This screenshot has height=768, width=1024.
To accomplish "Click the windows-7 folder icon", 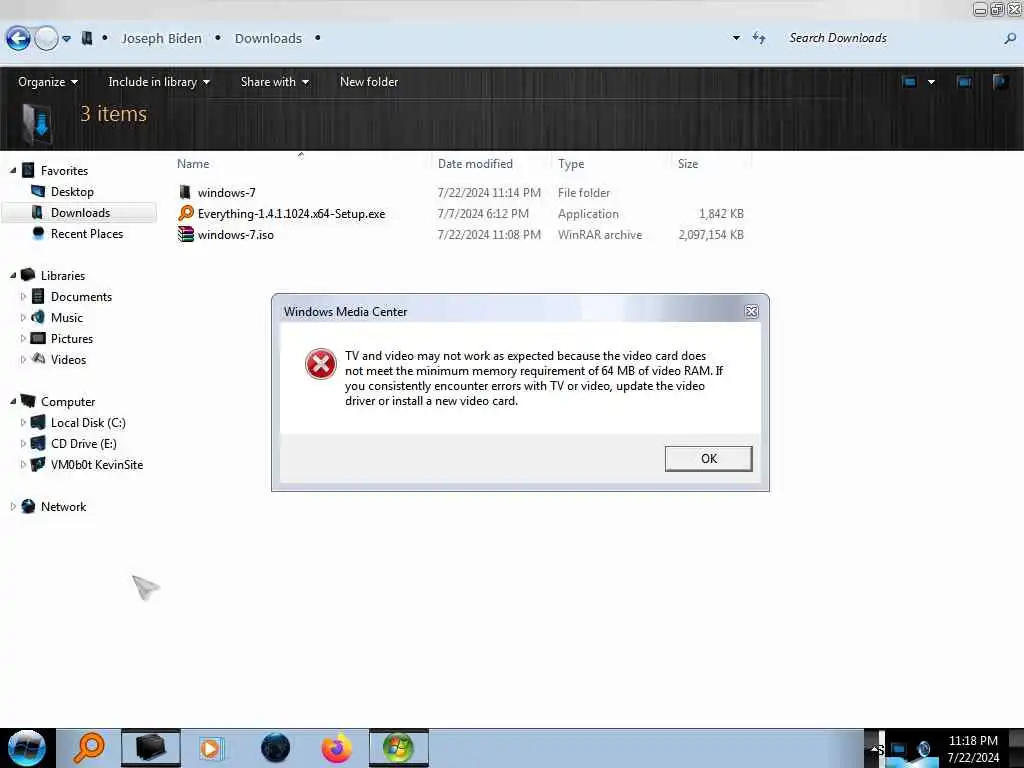I will click(185, 192).
